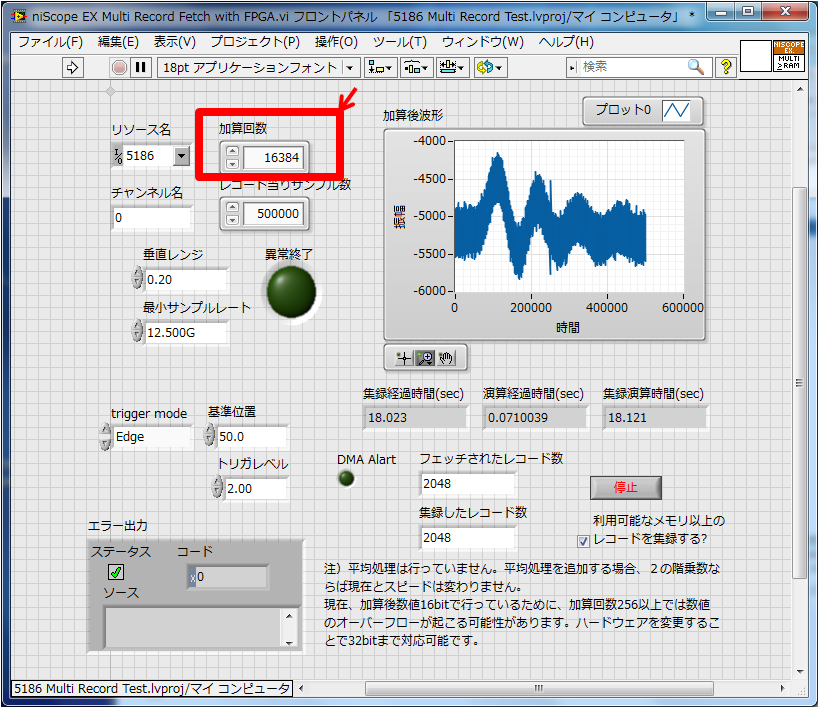
Task: Click the LabVIEW icon in title bar
Action: tap(19, 17)
